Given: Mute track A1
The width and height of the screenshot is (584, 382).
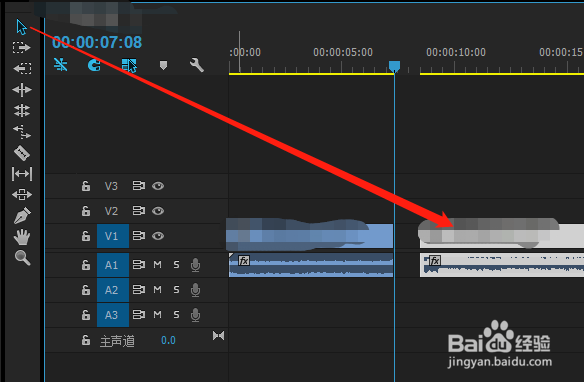Looking at the screenshot, I should click(x=158, y=265).
